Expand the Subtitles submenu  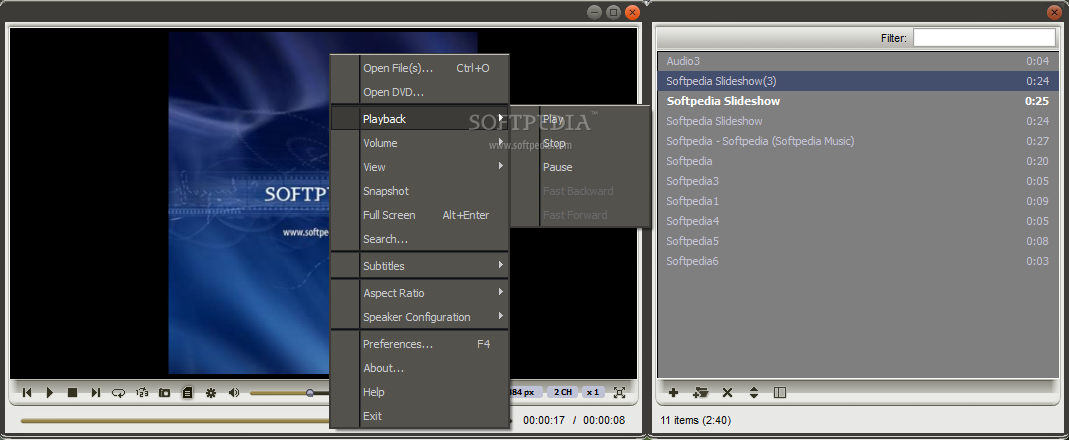tap(420, 266)
